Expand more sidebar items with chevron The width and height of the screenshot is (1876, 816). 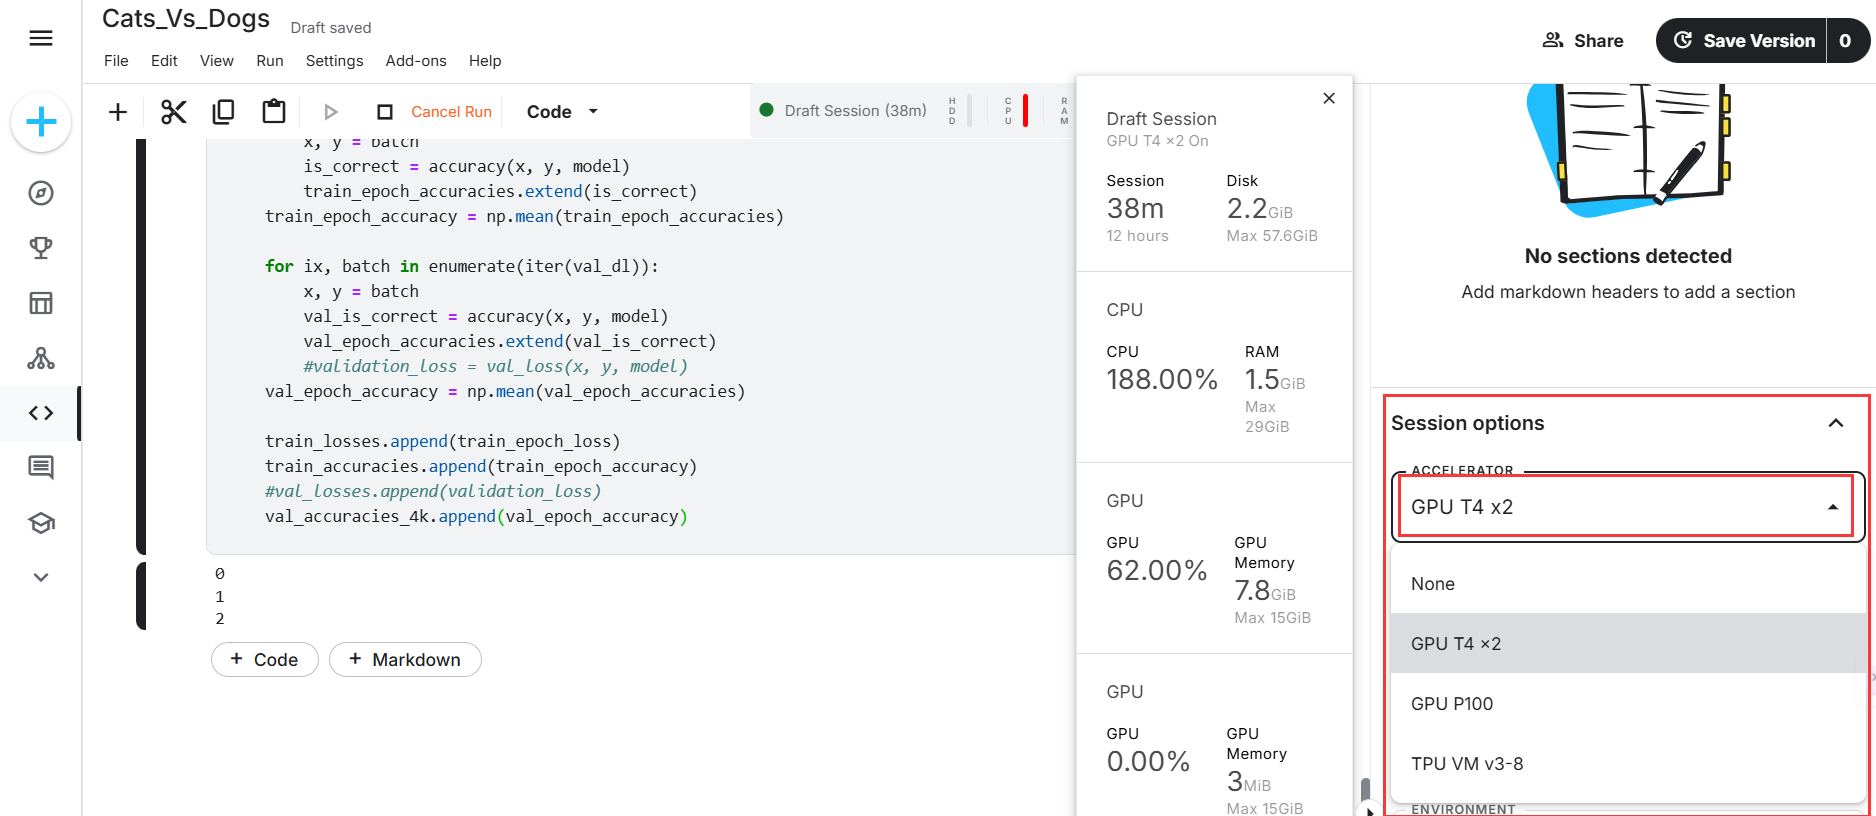[x=41, y=577]
